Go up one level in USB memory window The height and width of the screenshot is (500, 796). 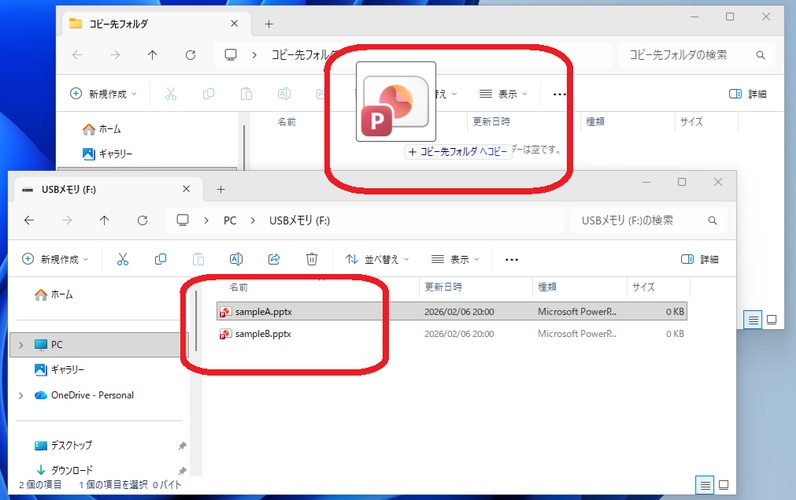coord(105,220)
